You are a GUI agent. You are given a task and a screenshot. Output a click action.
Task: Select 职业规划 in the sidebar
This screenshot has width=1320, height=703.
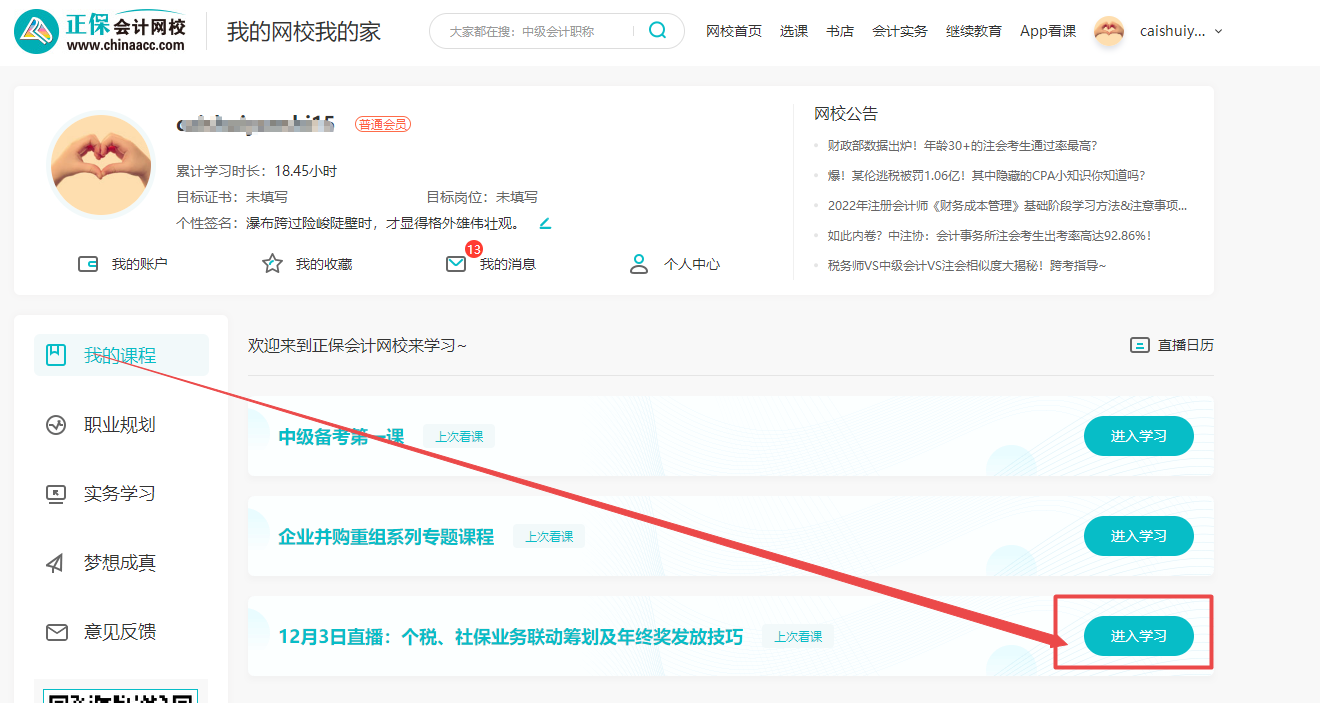point(121,425)
